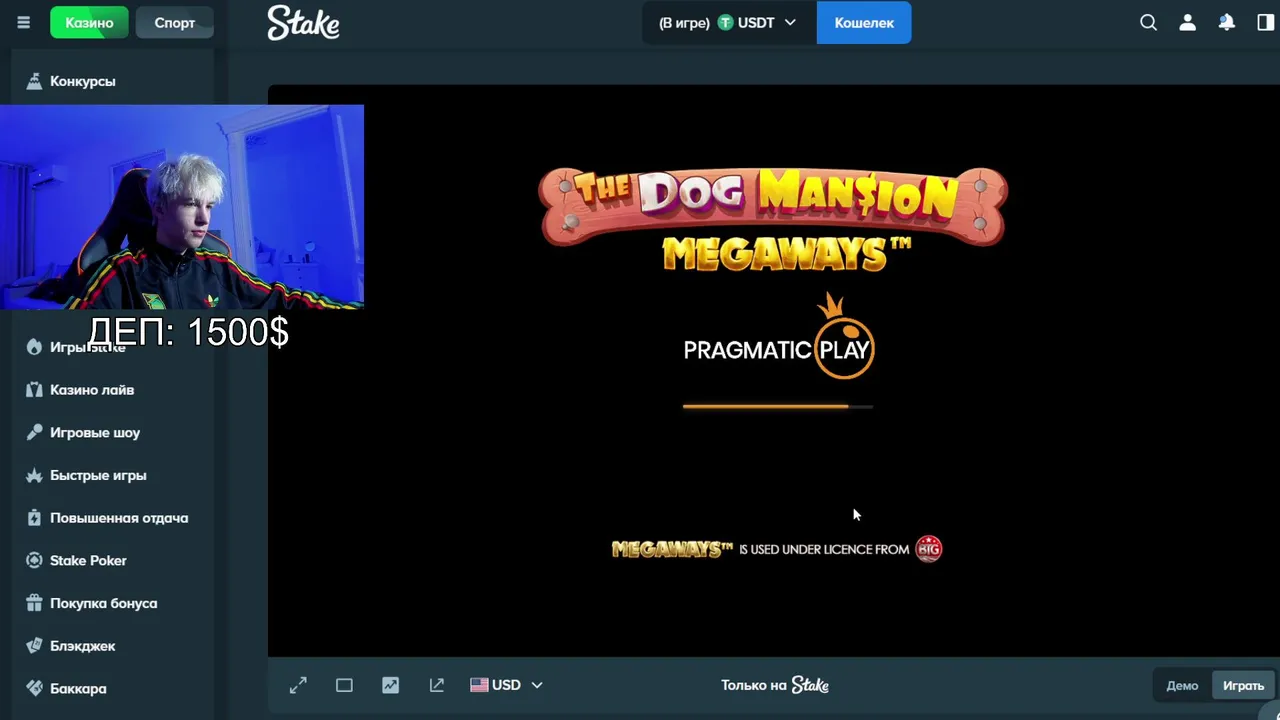Toggle theatre mode icon

tap(344, 685)
